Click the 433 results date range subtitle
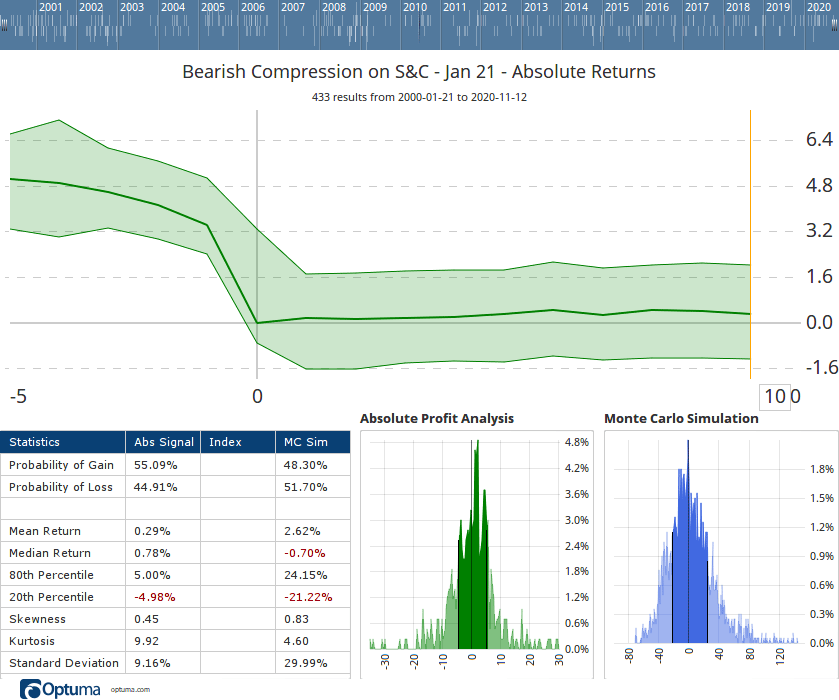The image size is (839, 700). [419, 98]
